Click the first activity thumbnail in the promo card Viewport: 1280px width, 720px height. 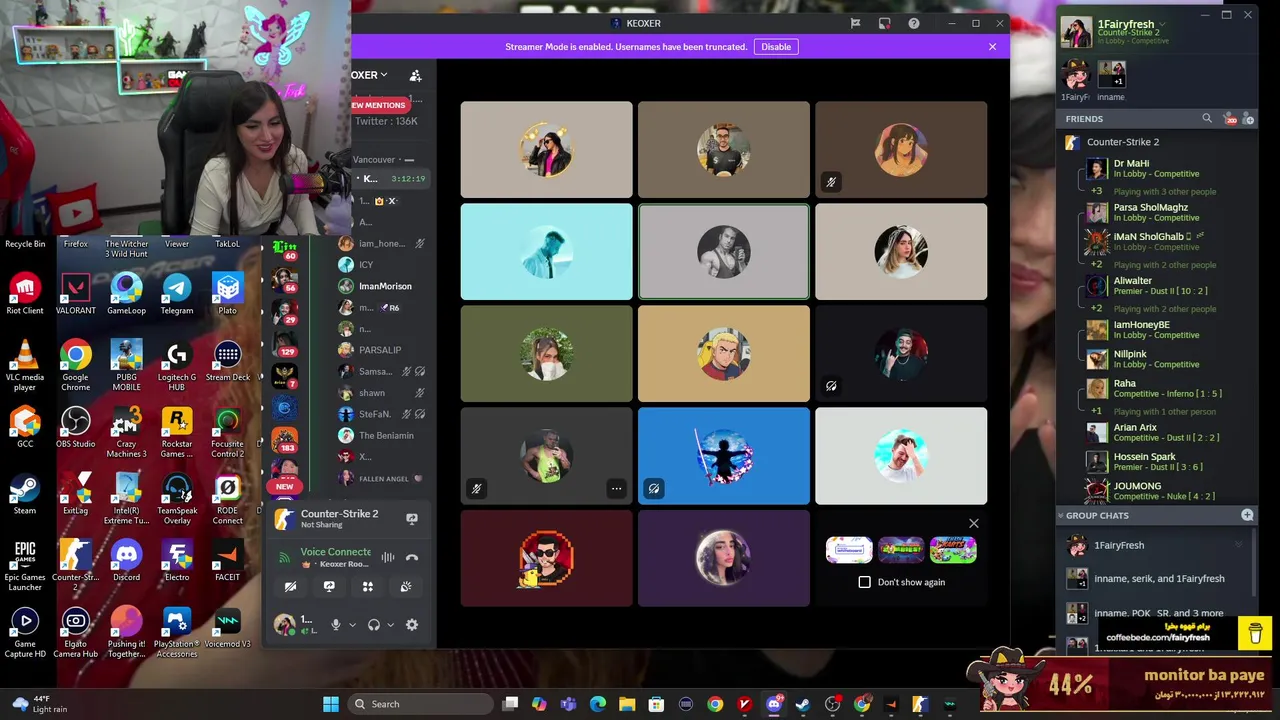coord(849,550)
